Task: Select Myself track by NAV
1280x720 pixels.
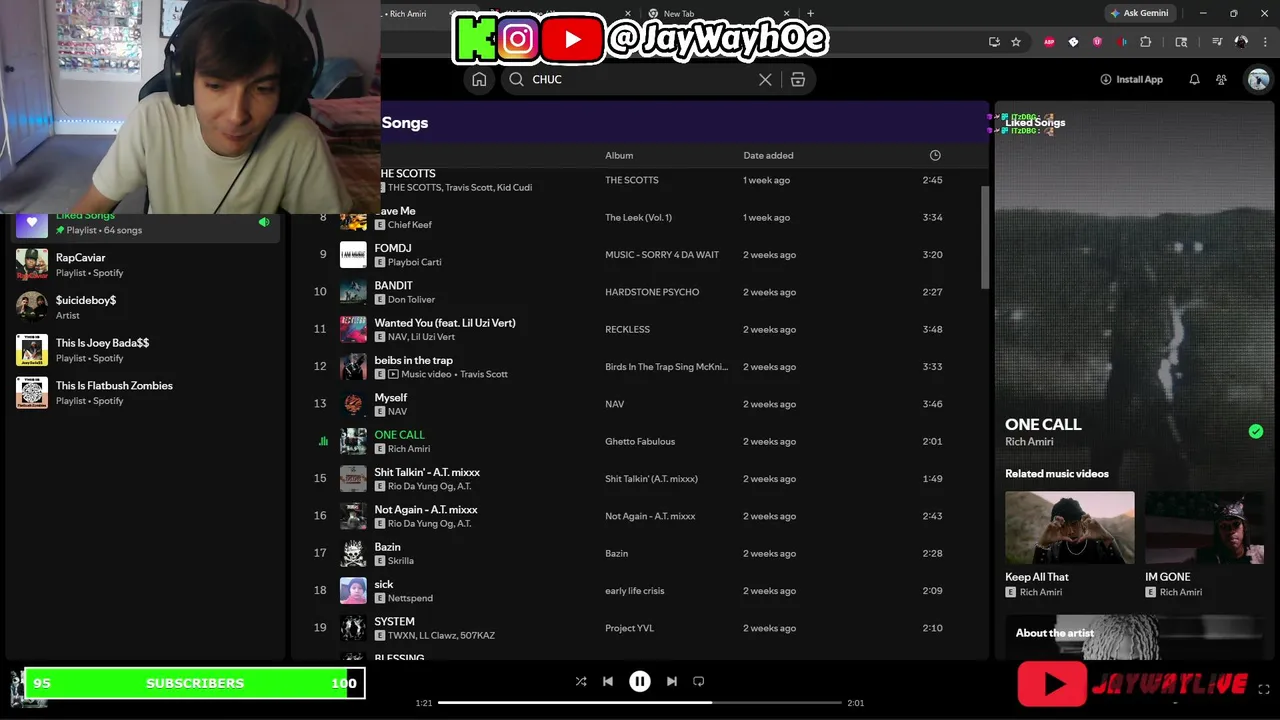Action: coord(391,397)
